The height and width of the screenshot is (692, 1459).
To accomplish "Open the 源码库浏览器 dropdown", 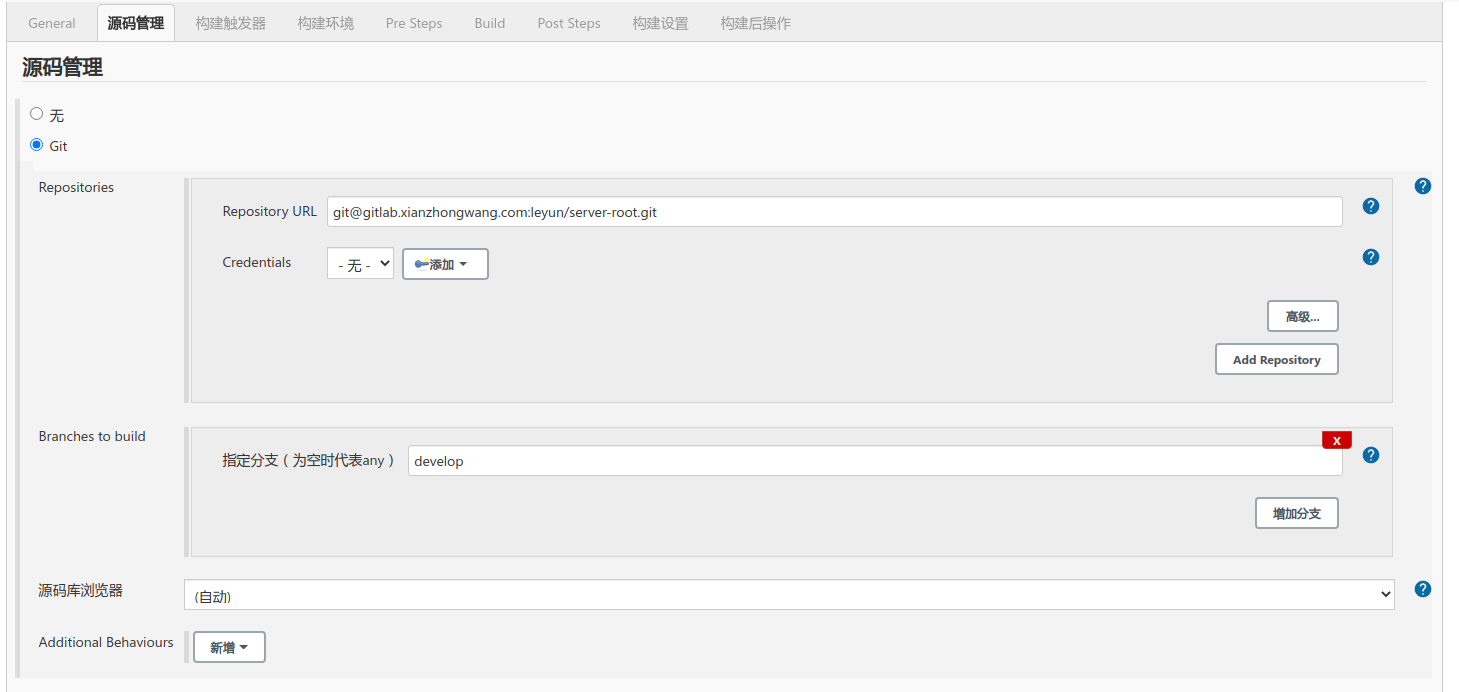I will click(x=788, y=595).
